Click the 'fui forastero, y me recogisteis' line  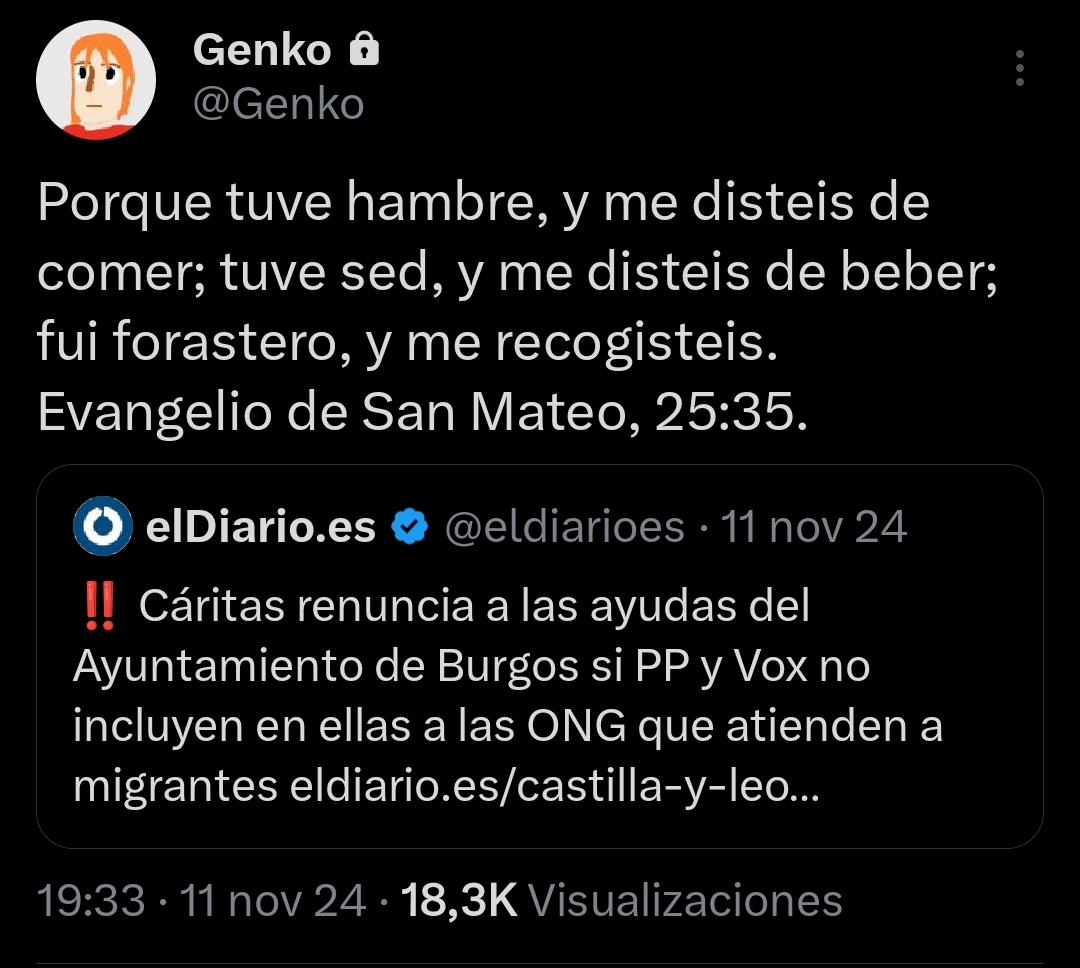[x=406, y=343]
